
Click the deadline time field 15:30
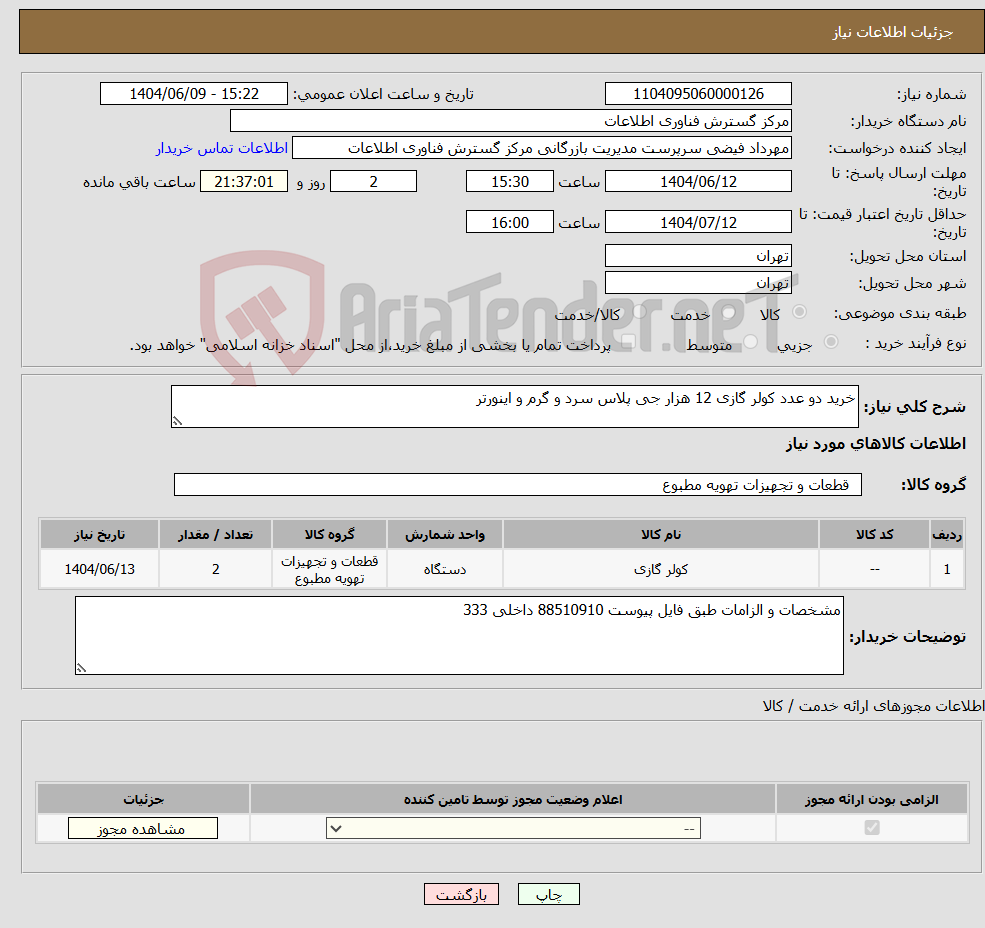point(509,182)
